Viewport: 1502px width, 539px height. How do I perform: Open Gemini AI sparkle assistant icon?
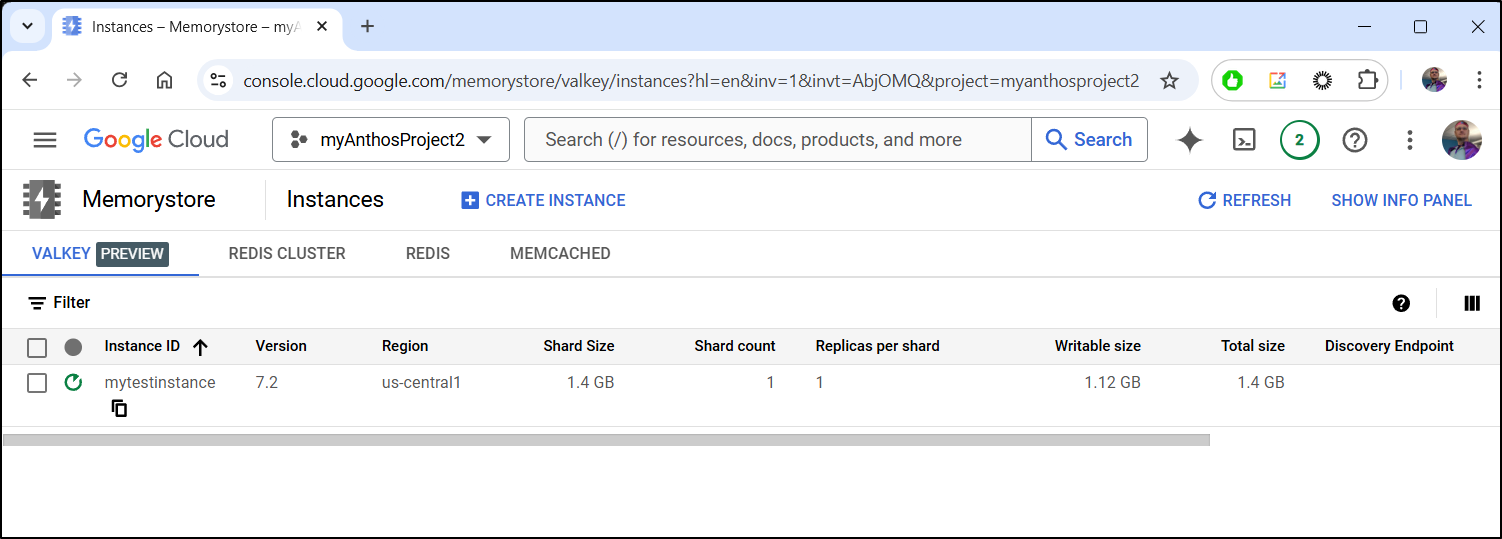pyautogui.click(x=1189, y=140)
